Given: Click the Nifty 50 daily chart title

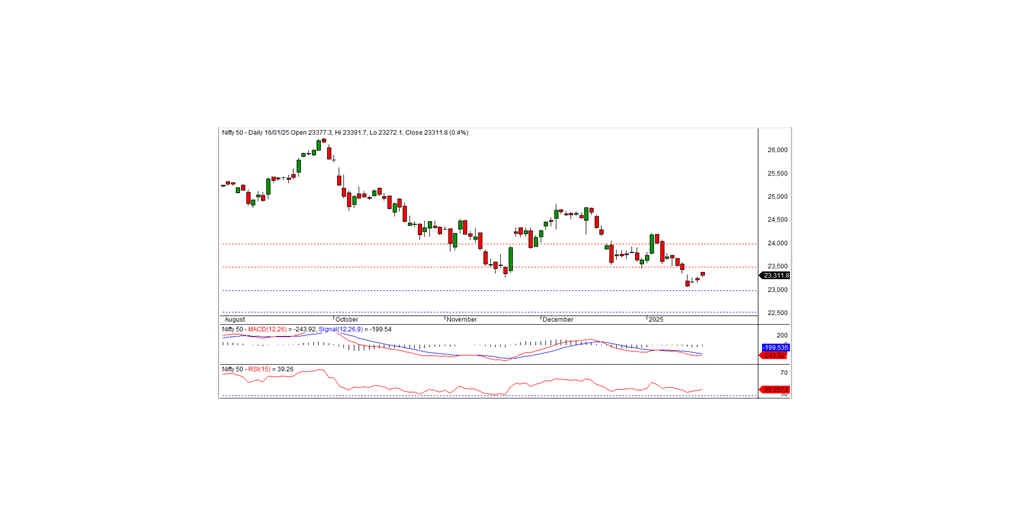Looking at the screenshot, I should (x=345, y=132).
